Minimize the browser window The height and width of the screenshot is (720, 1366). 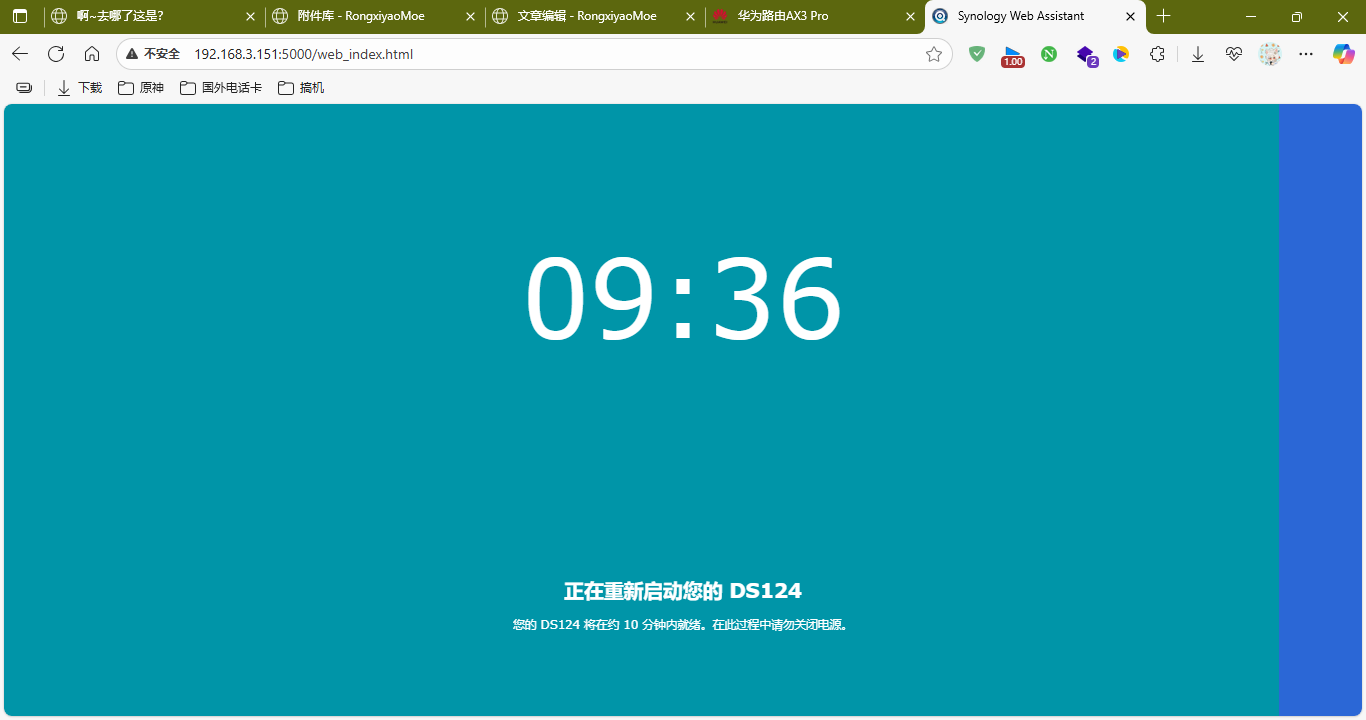1251,16
